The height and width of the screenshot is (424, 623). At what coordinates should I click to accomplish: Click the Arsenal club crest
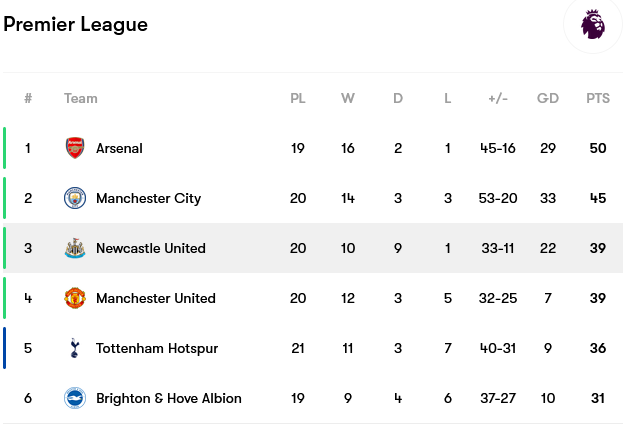[x=75, y=148]
